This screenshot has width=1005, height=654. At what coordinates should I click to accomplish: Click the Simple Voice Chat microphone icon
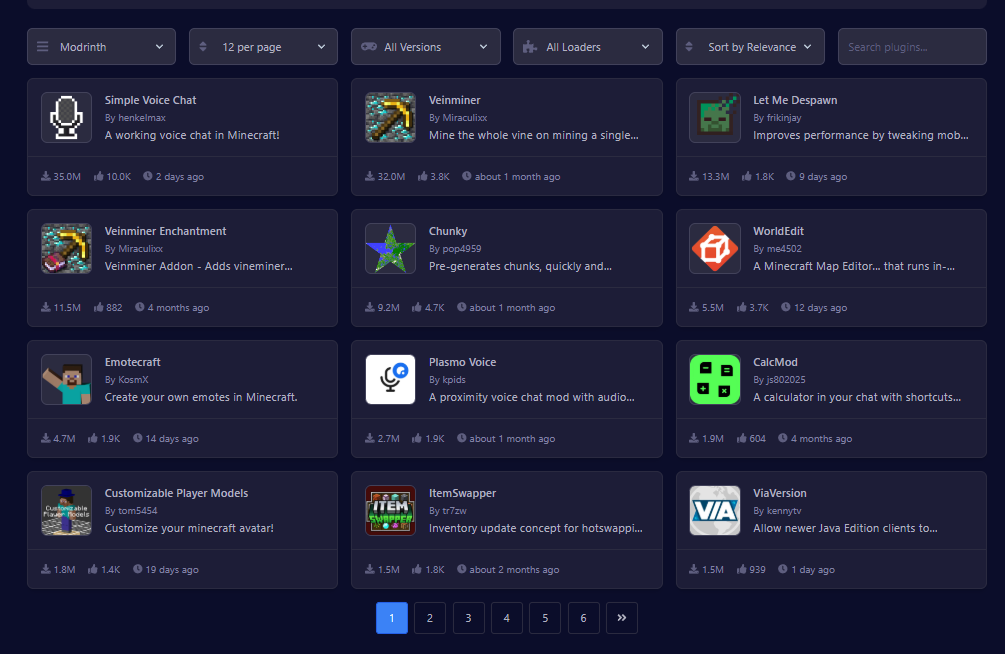66,117
